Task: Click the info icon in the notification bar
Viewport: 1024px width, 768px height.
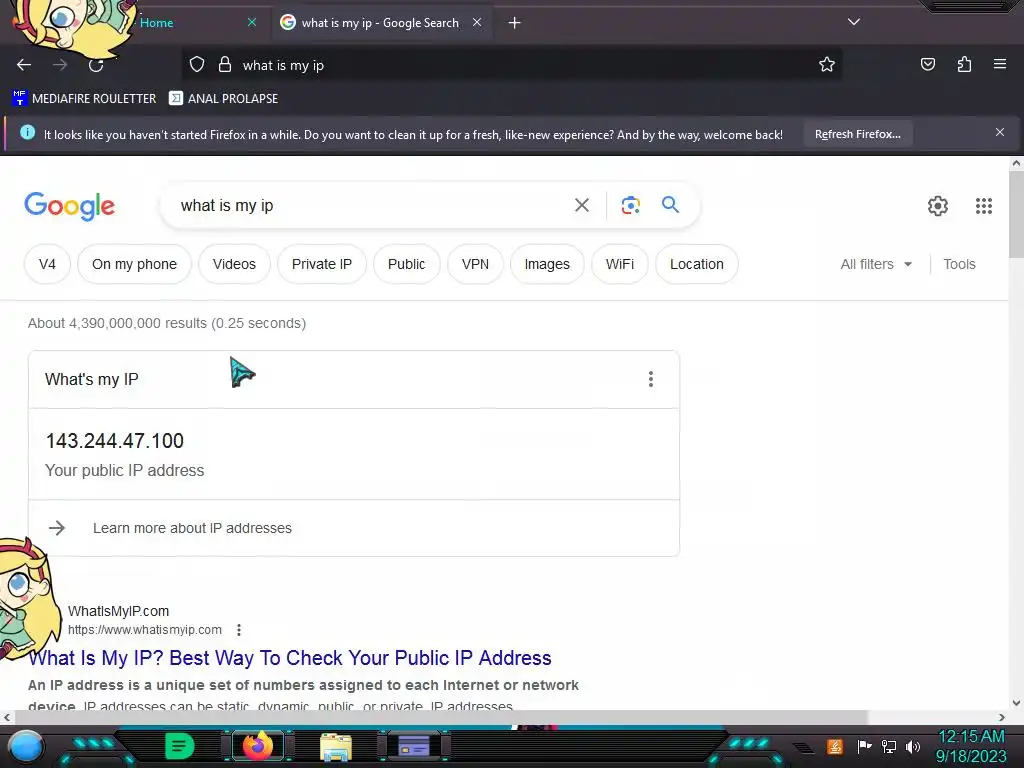Action: (x=27, y=133)
